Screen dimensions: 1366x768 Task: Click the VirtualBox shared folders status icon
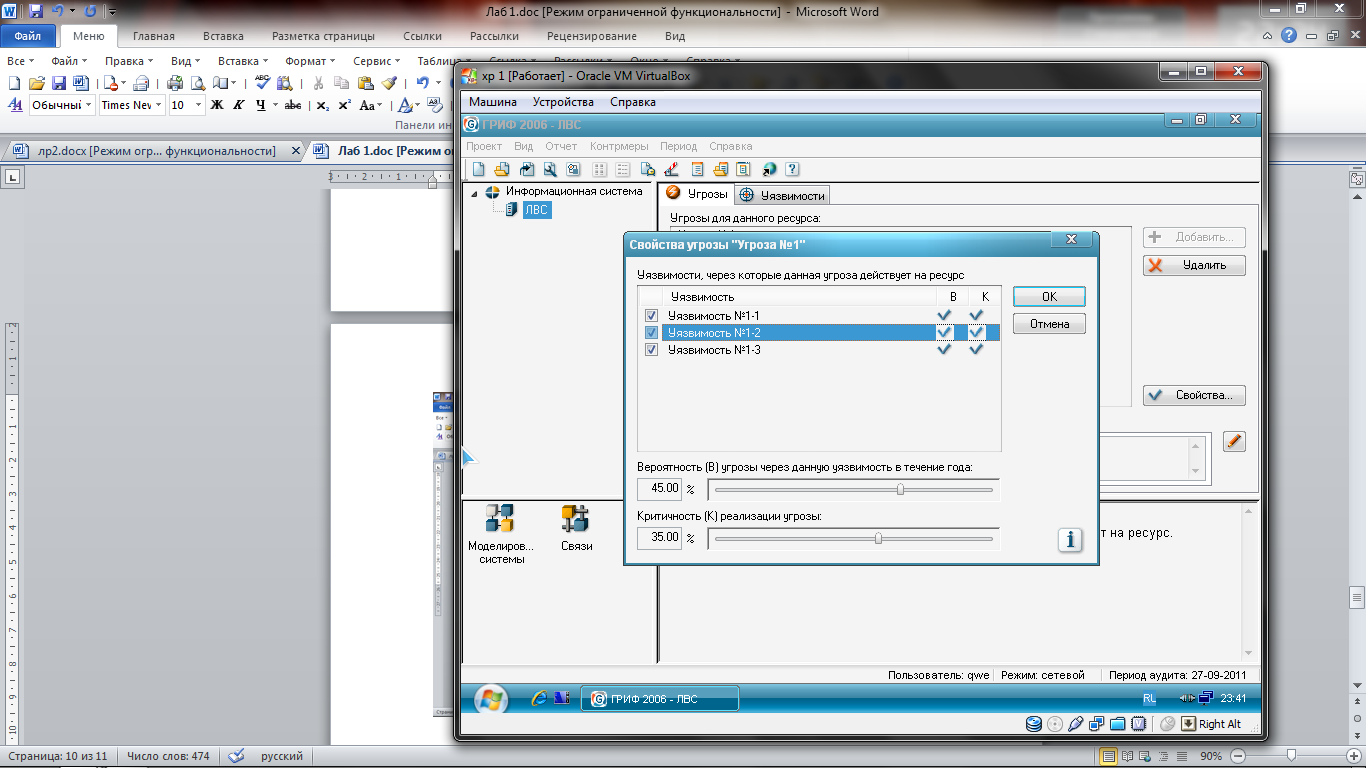click(1117, 724)
